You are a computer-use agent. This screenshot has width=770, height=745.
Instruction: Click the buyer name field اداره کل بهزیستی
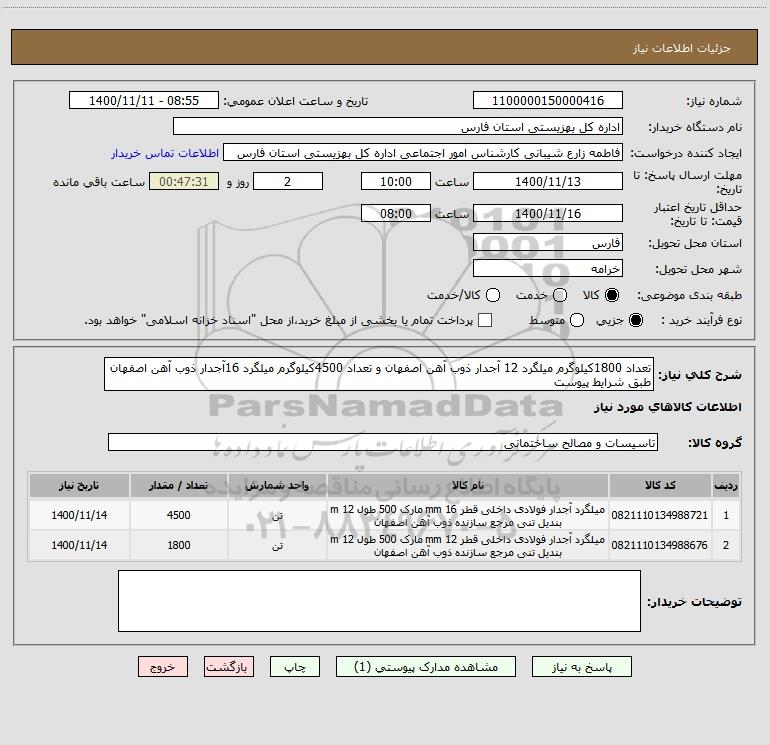[x=398, y=126]
